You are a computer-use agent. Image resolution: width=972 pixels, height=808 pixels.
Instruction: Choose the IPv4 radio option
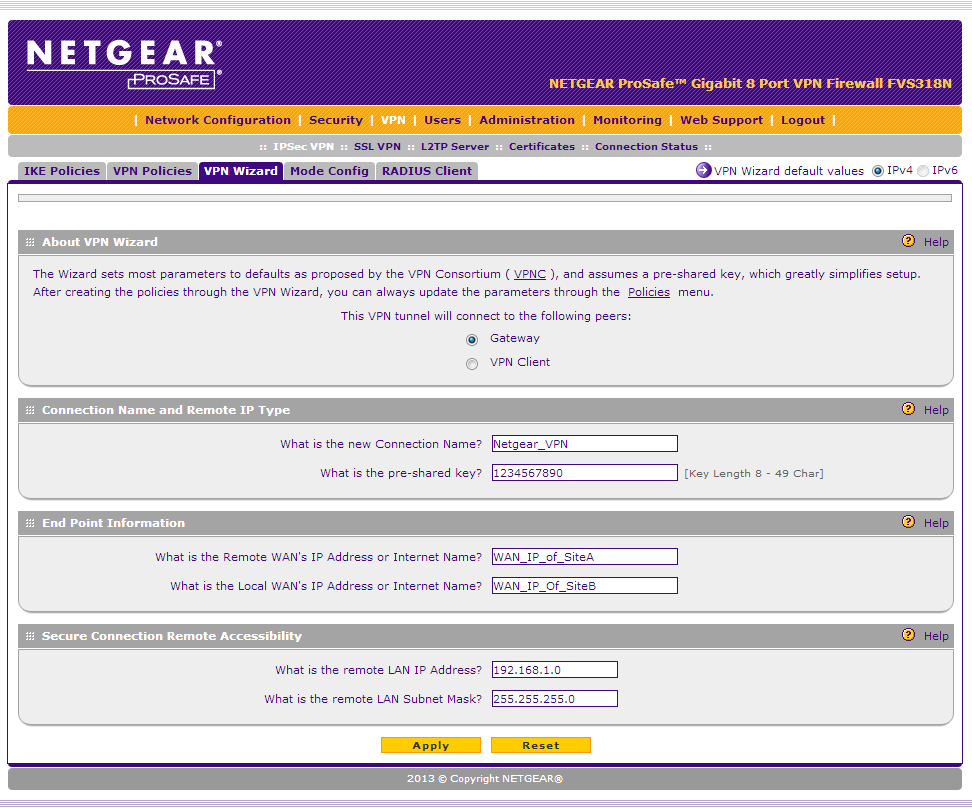(x=878, y=171)
